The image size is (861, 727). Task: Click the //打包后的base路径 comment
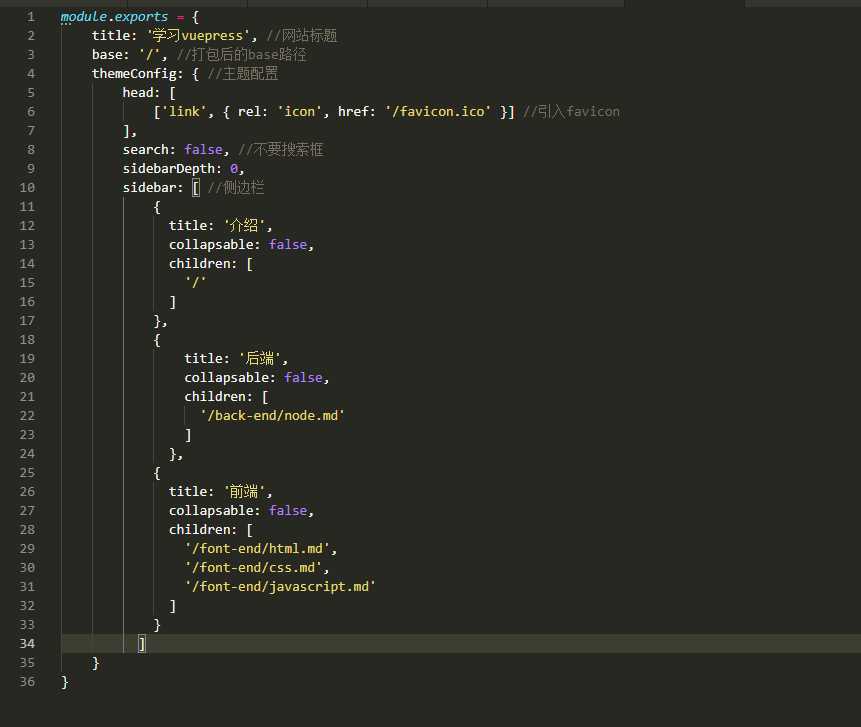coord(241,55)
